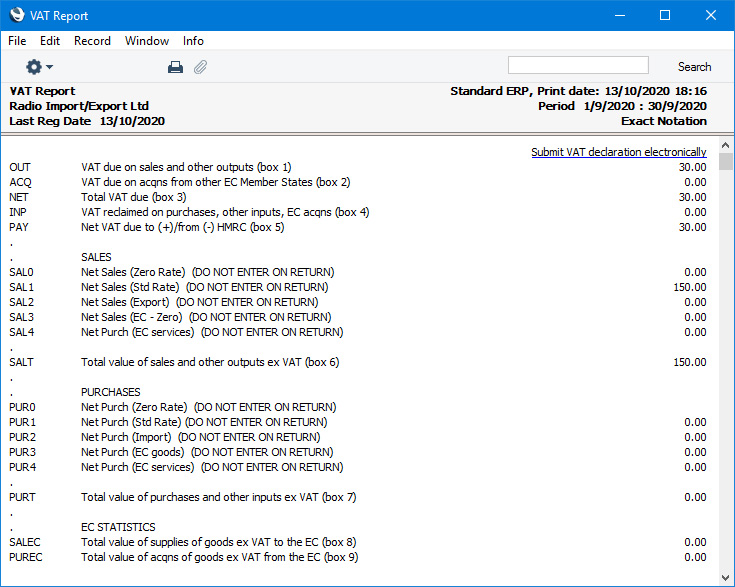Click the 'Exact Notation' header text

coord(664,121)
